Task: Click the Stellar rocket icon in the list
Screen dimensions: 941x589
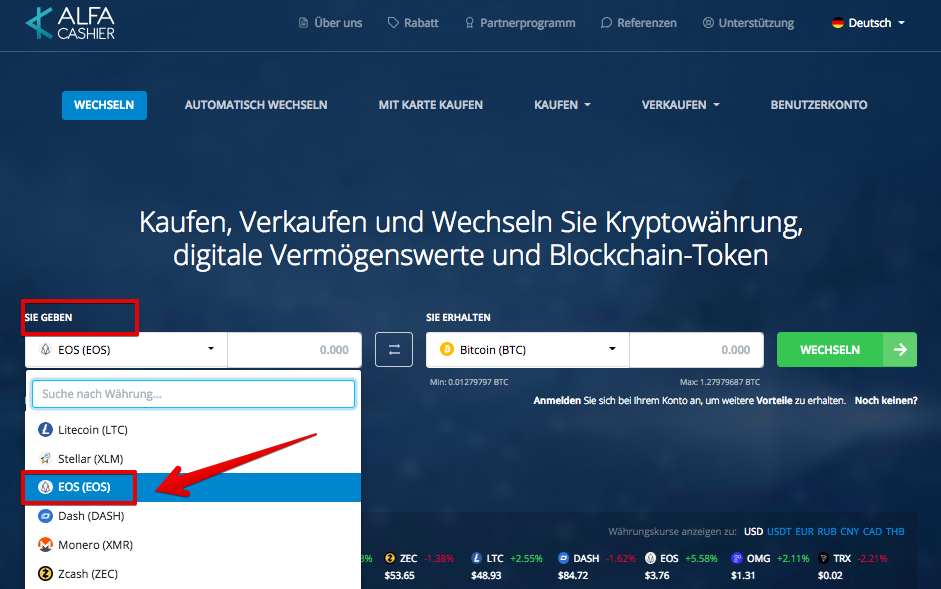Action: click(45, 459)
